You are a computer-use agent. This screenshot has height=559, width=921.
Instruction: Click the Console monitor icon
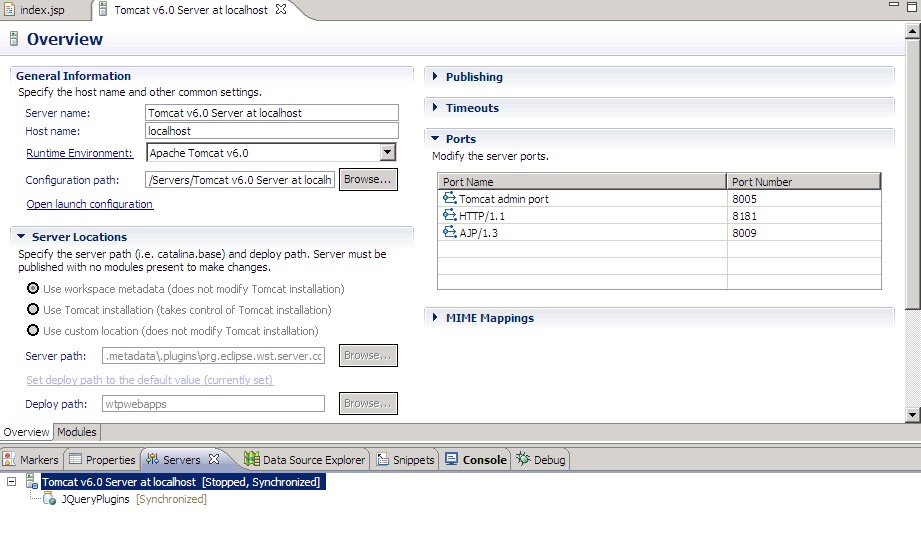click(x=451, y=459)
